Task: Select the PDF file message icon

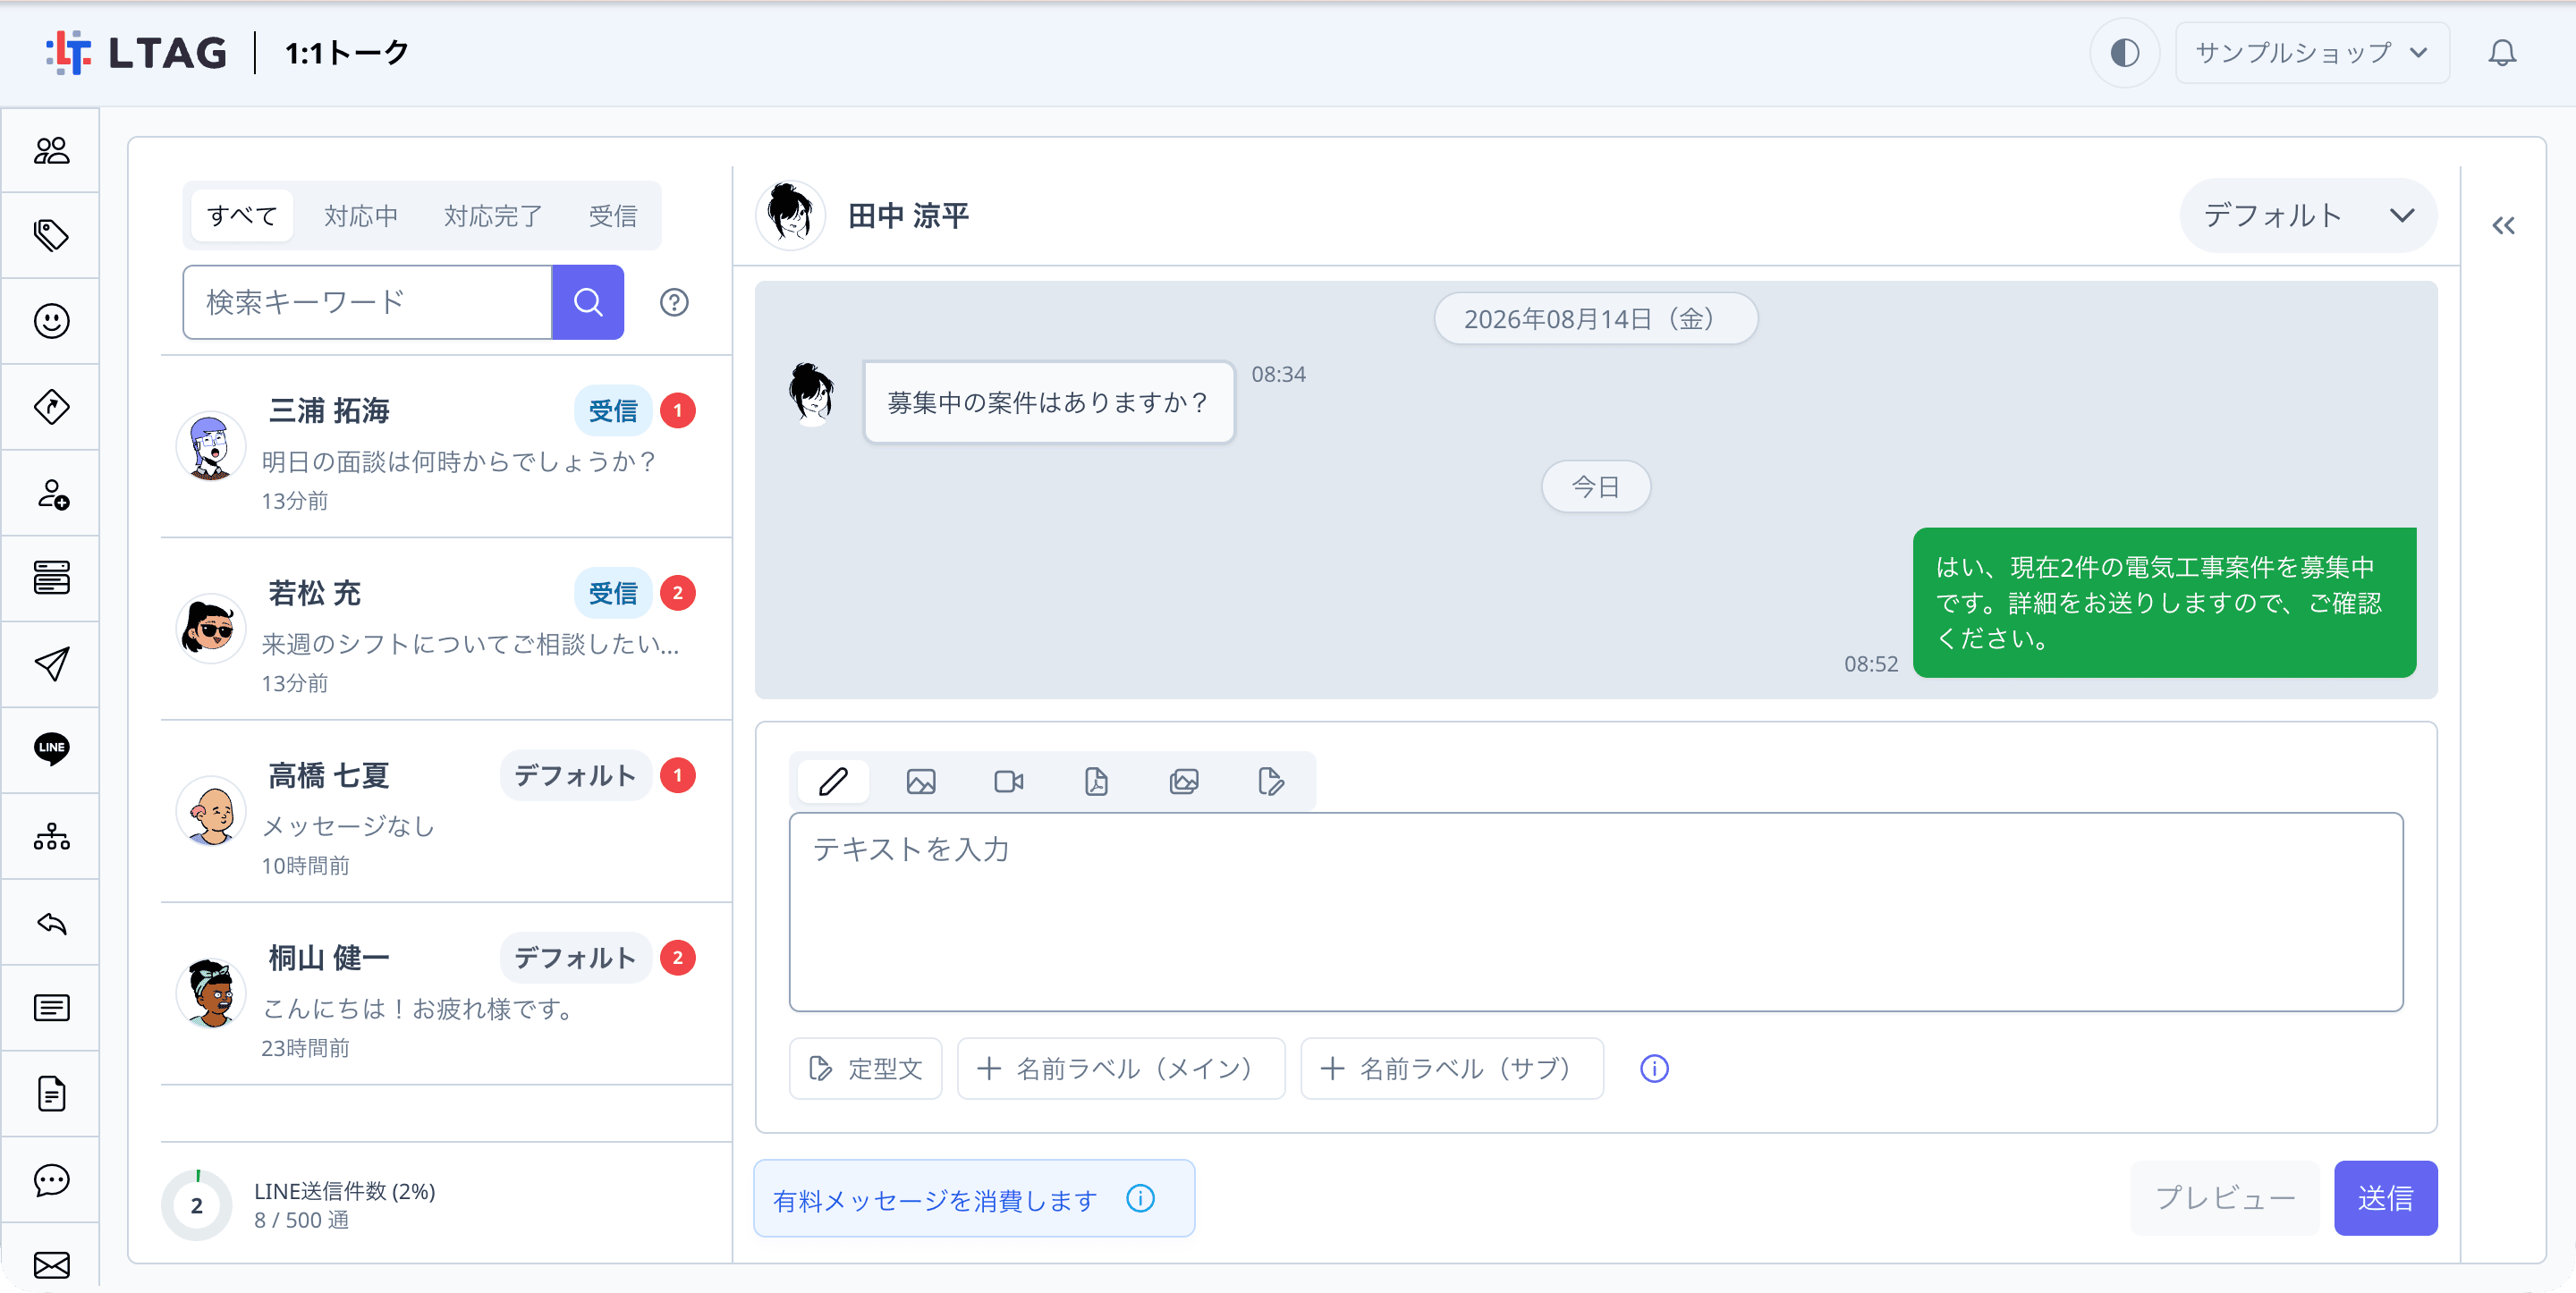Action: point(1096,781)
